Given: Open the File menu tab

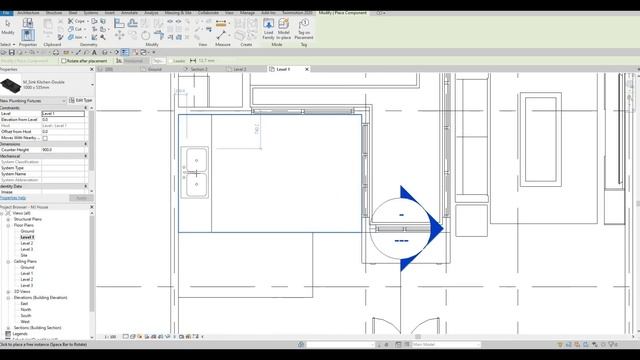Looking at the screenshot, I should 7,13.
